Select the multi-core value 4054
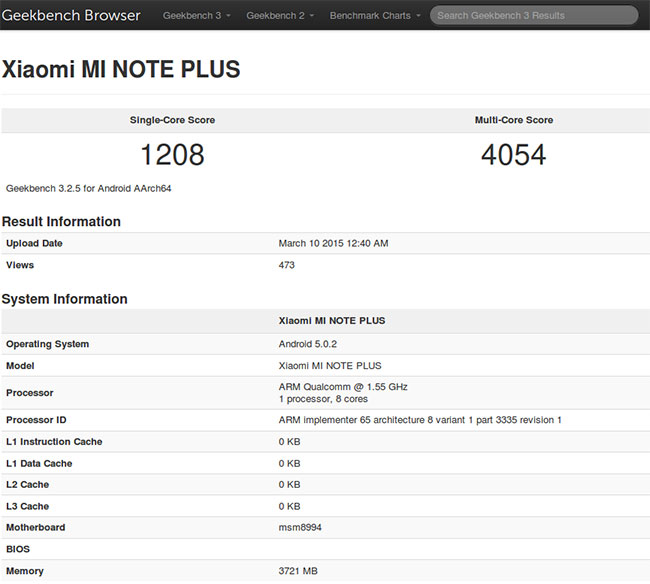650x584 pixels. click(x=514, y=155)
